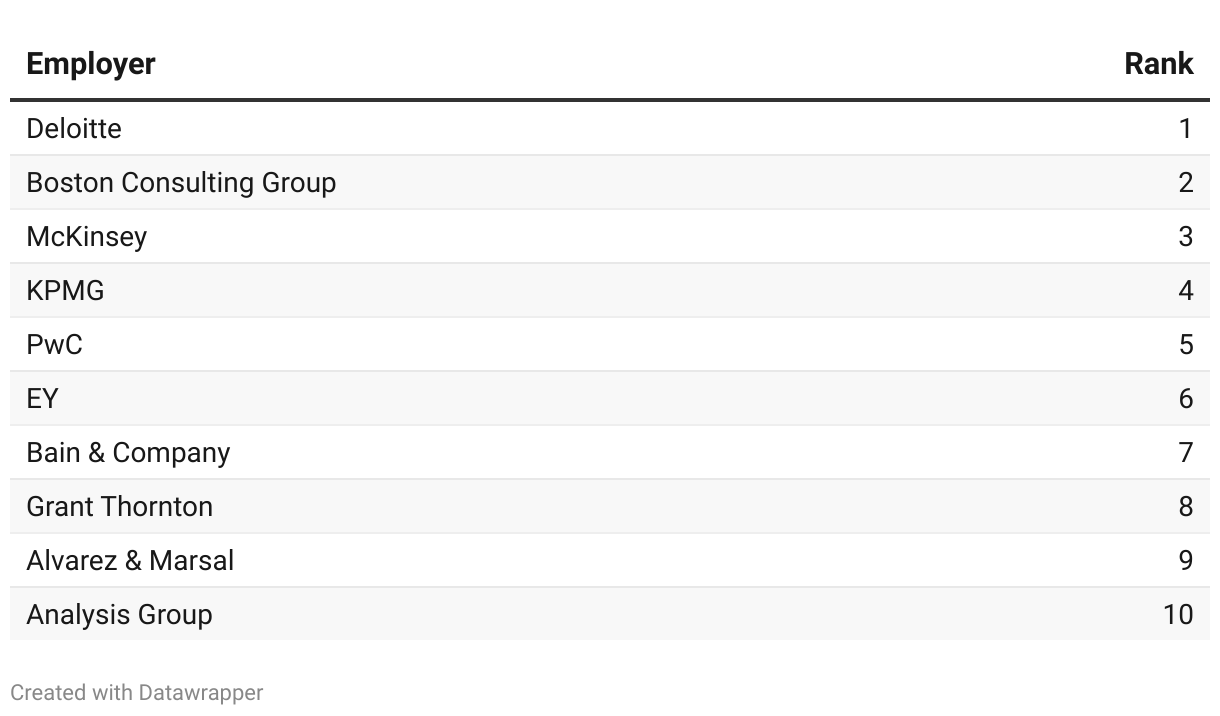This screenshot has height=716, width=1220.
Task: Click on the PwC entry
Action: pos(54,344)
